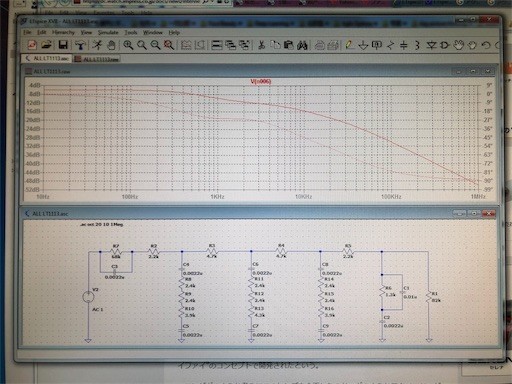This screenshot has height=384, width=512.
Task: Click the C3 capacitor label
Action: 114,267
